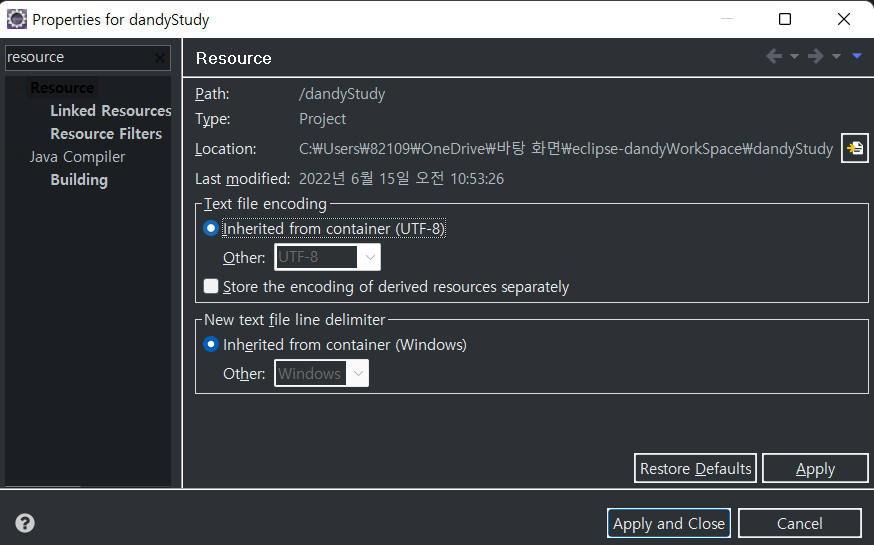Collapse the Java Compiler tree node
874x545 pixels.
click(18, 157)
